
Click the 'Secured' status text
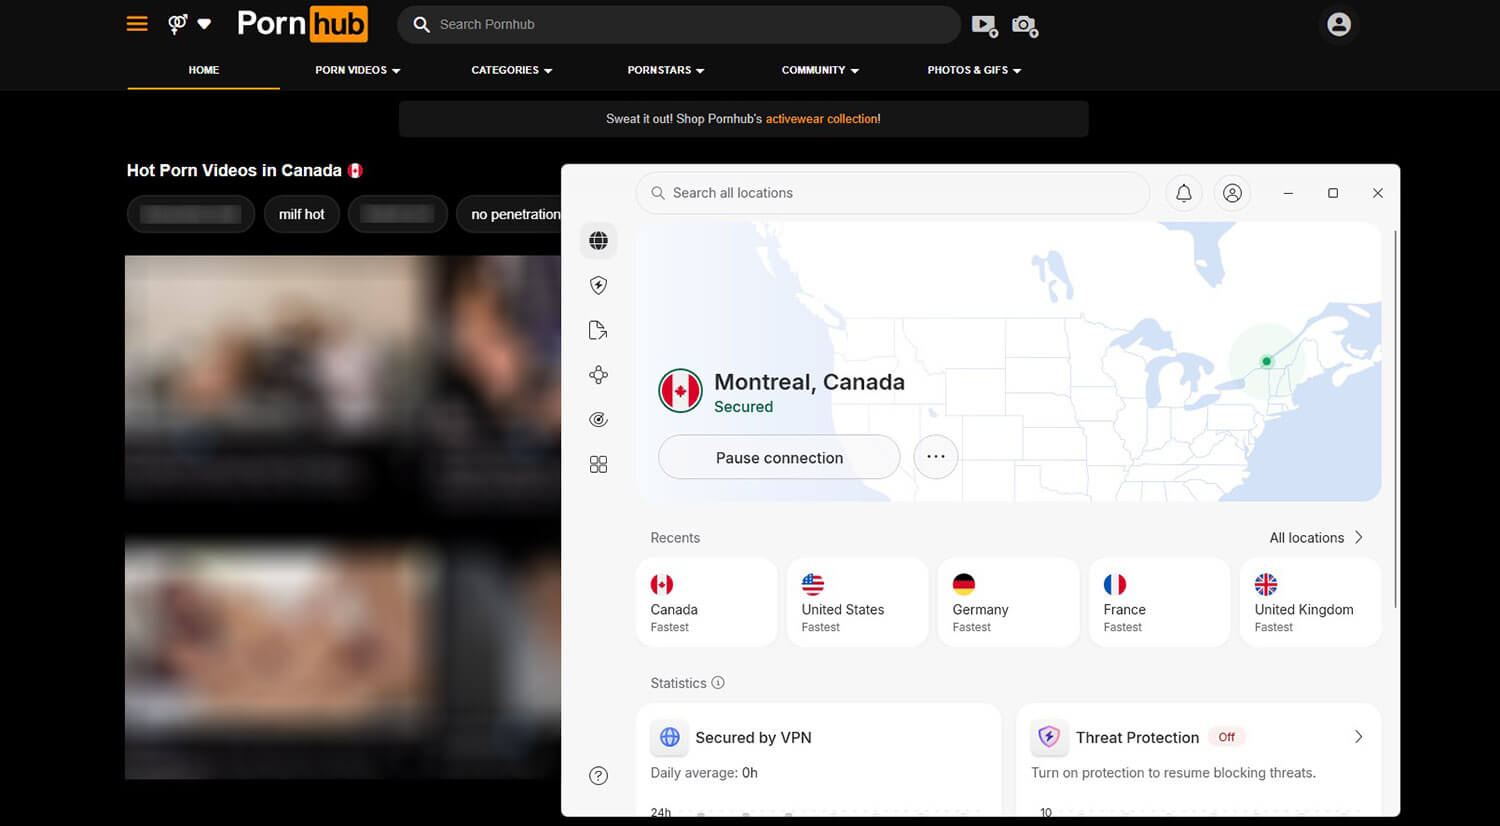pos(743,407)
